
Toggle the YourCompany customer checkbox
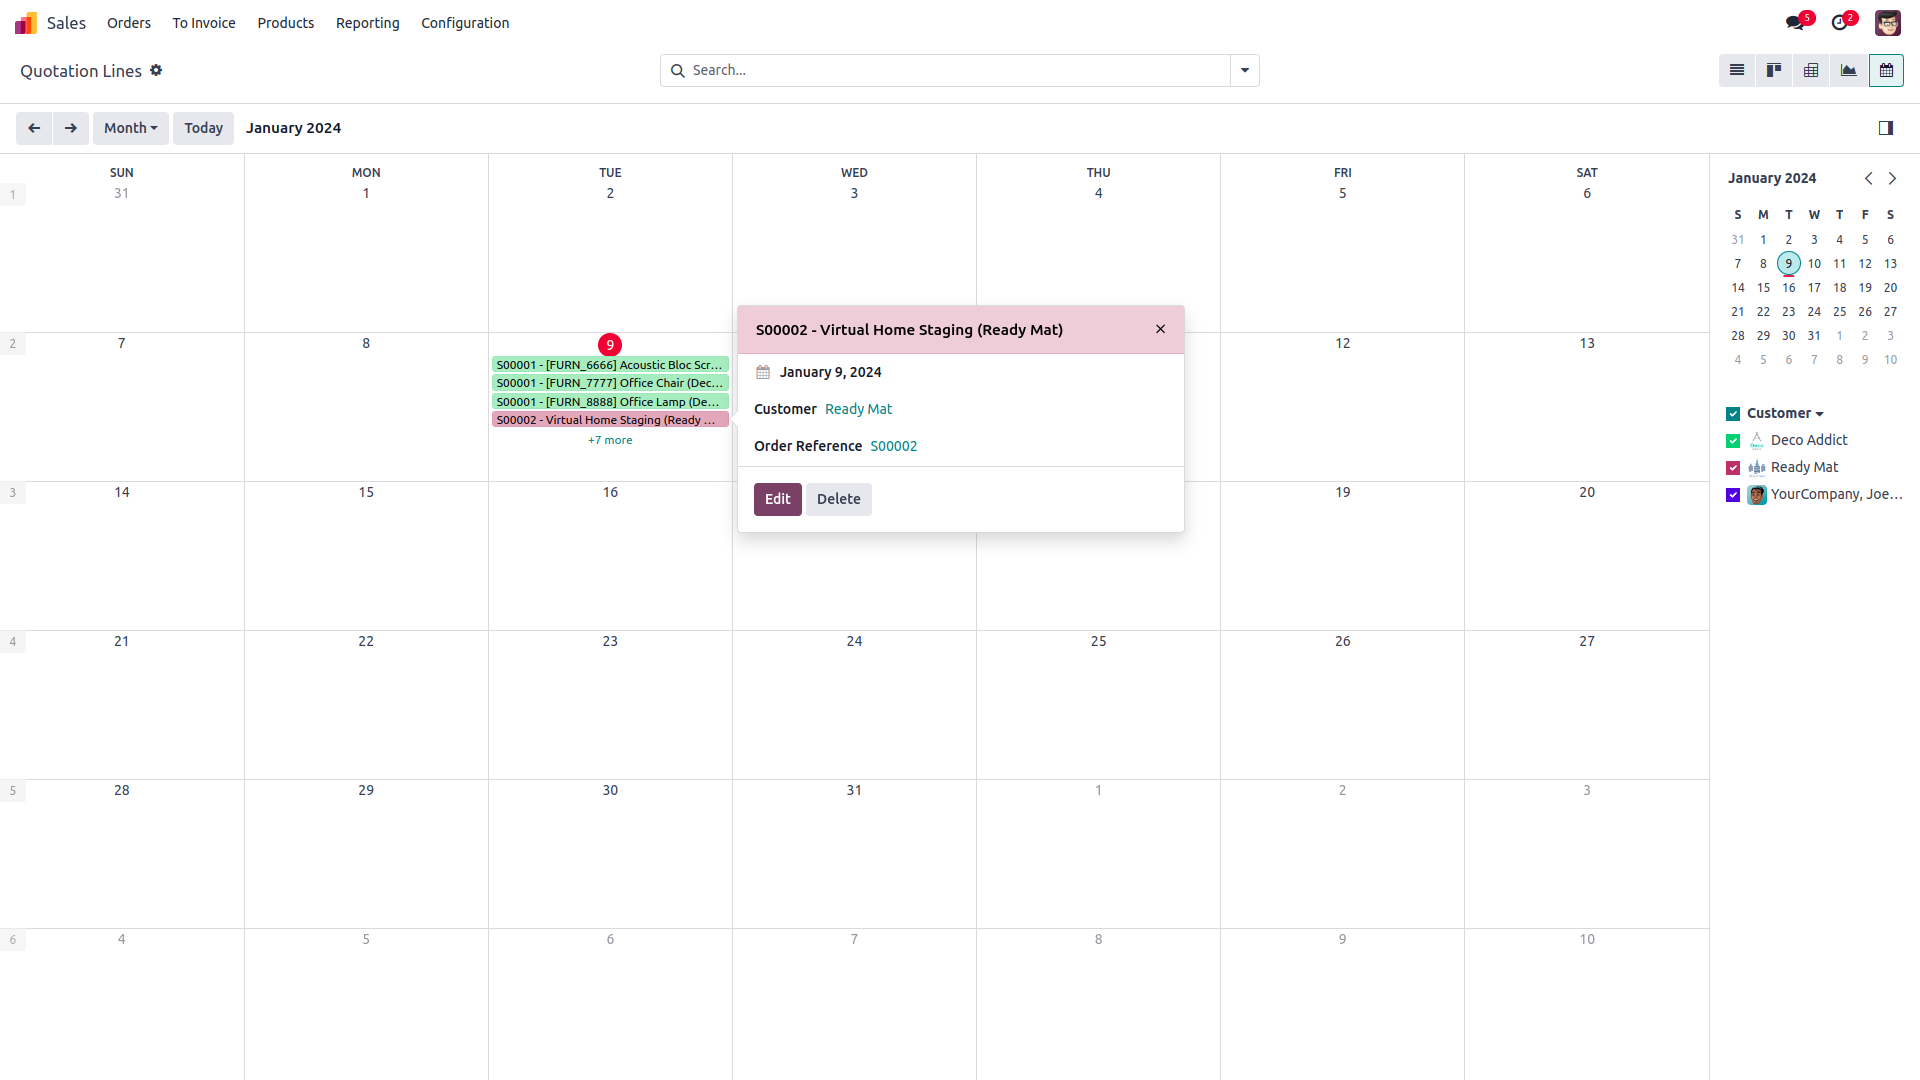(1733, 495)
